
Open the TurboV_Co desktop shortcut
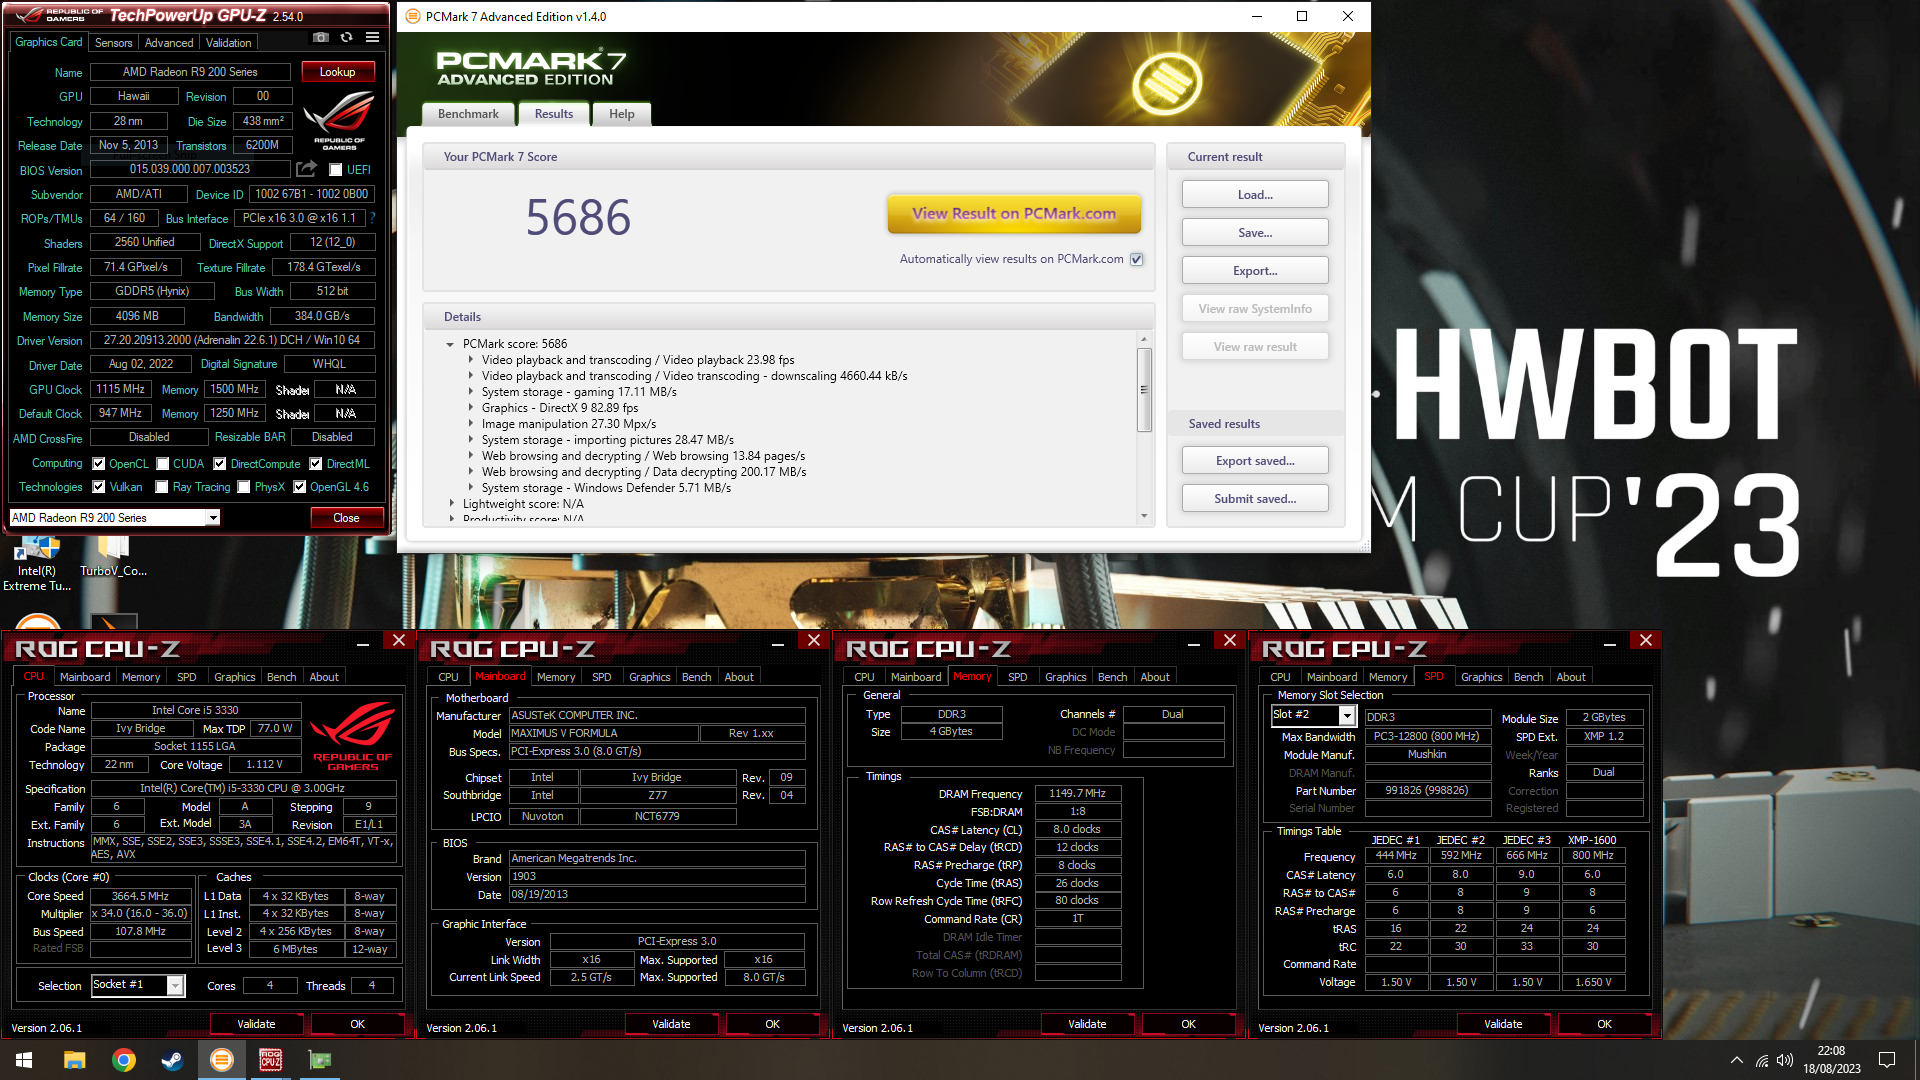point(113,557)
